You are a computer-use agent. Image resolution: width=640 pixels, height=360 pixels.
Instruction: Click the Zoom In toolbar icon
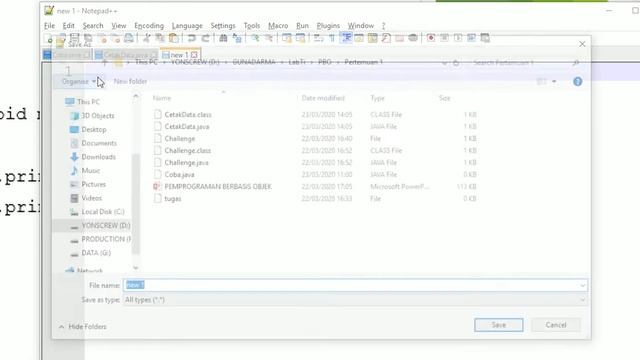(x=255, y=38)
